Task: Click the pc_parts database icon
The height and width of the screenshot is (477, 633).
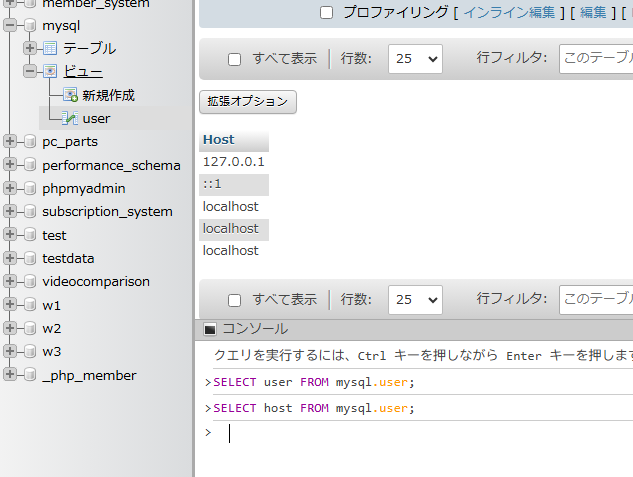Action: click(29, 142)
